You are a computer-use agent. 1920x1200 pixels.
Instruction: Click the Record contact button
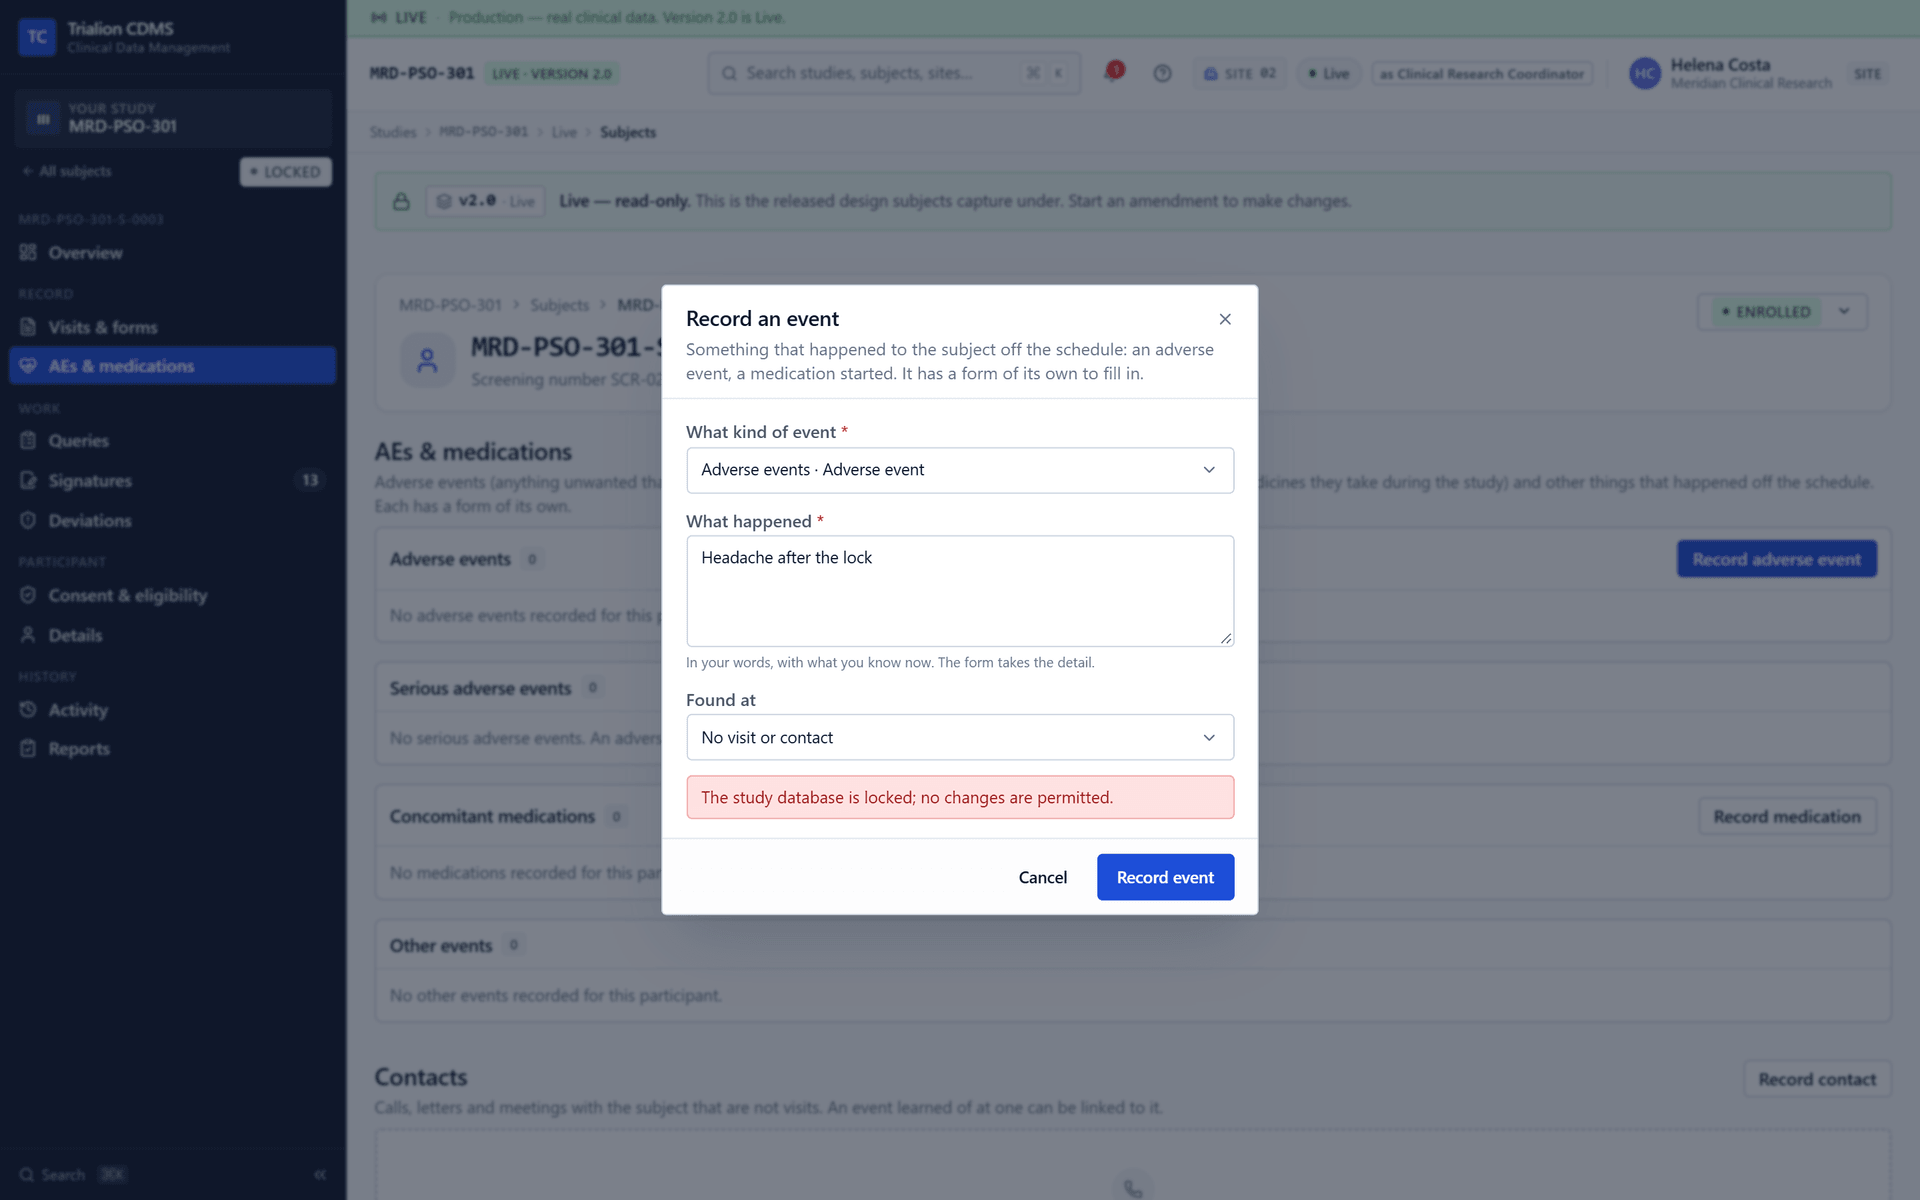pos(1817,1079)
